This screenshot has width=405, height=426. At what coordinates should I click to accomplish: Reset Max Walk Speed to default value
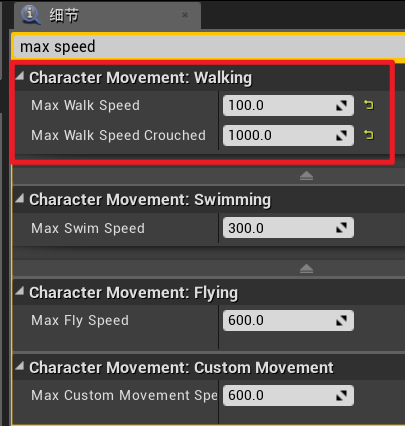(x=369, y=105)
